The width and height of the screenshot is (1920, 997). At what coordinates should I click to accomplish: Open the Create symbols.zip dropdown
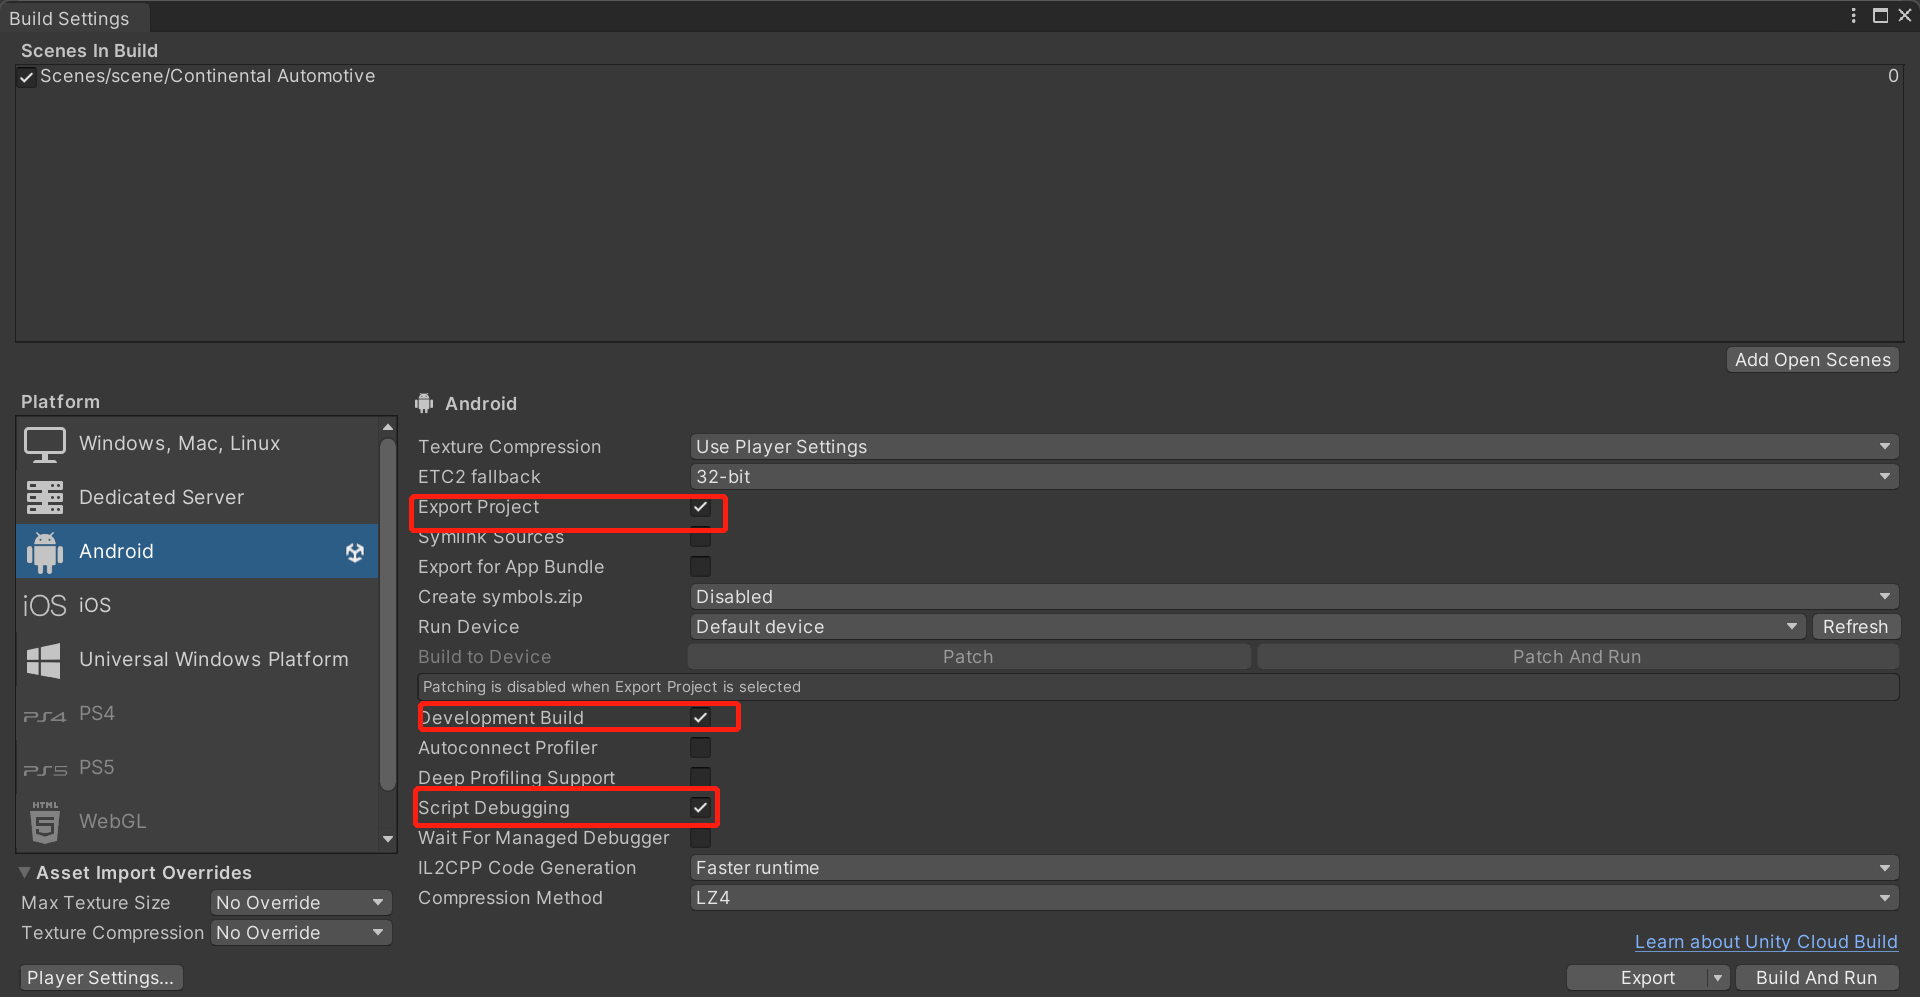(x=1294, y=597)
